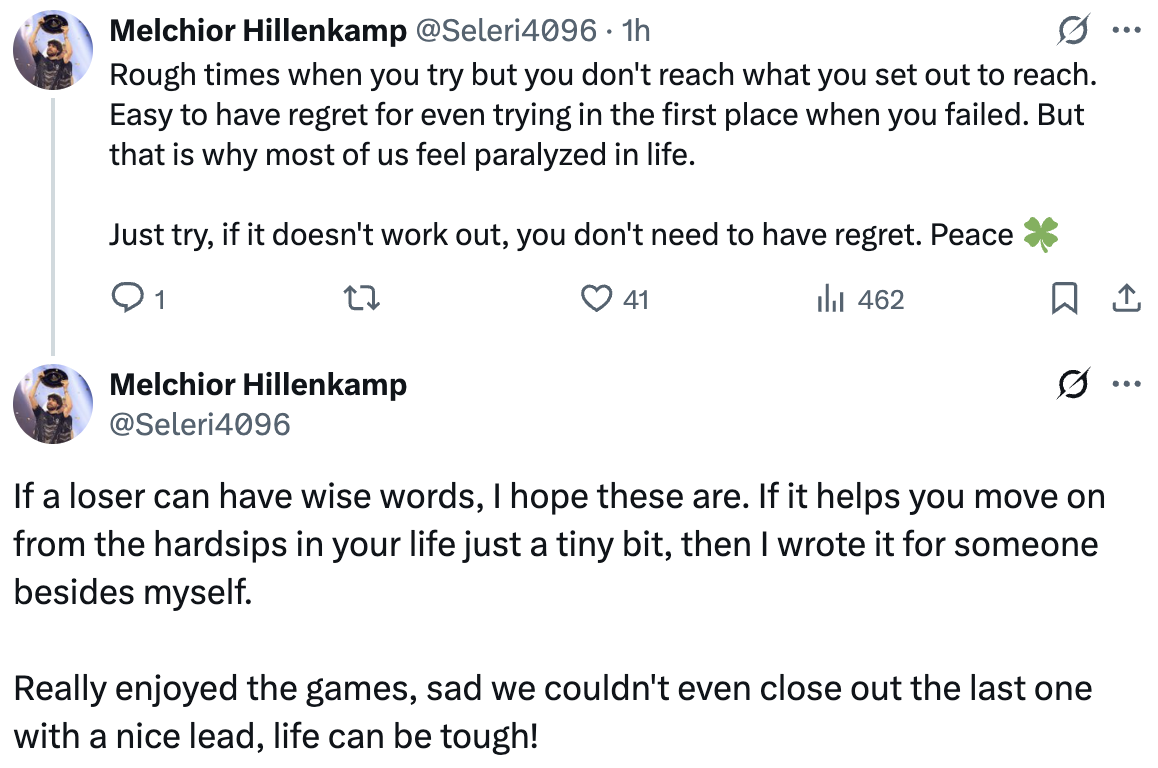Click @Seleri4096 handle under second name
The image size is (1158, 768).
(x=199, y=424)
